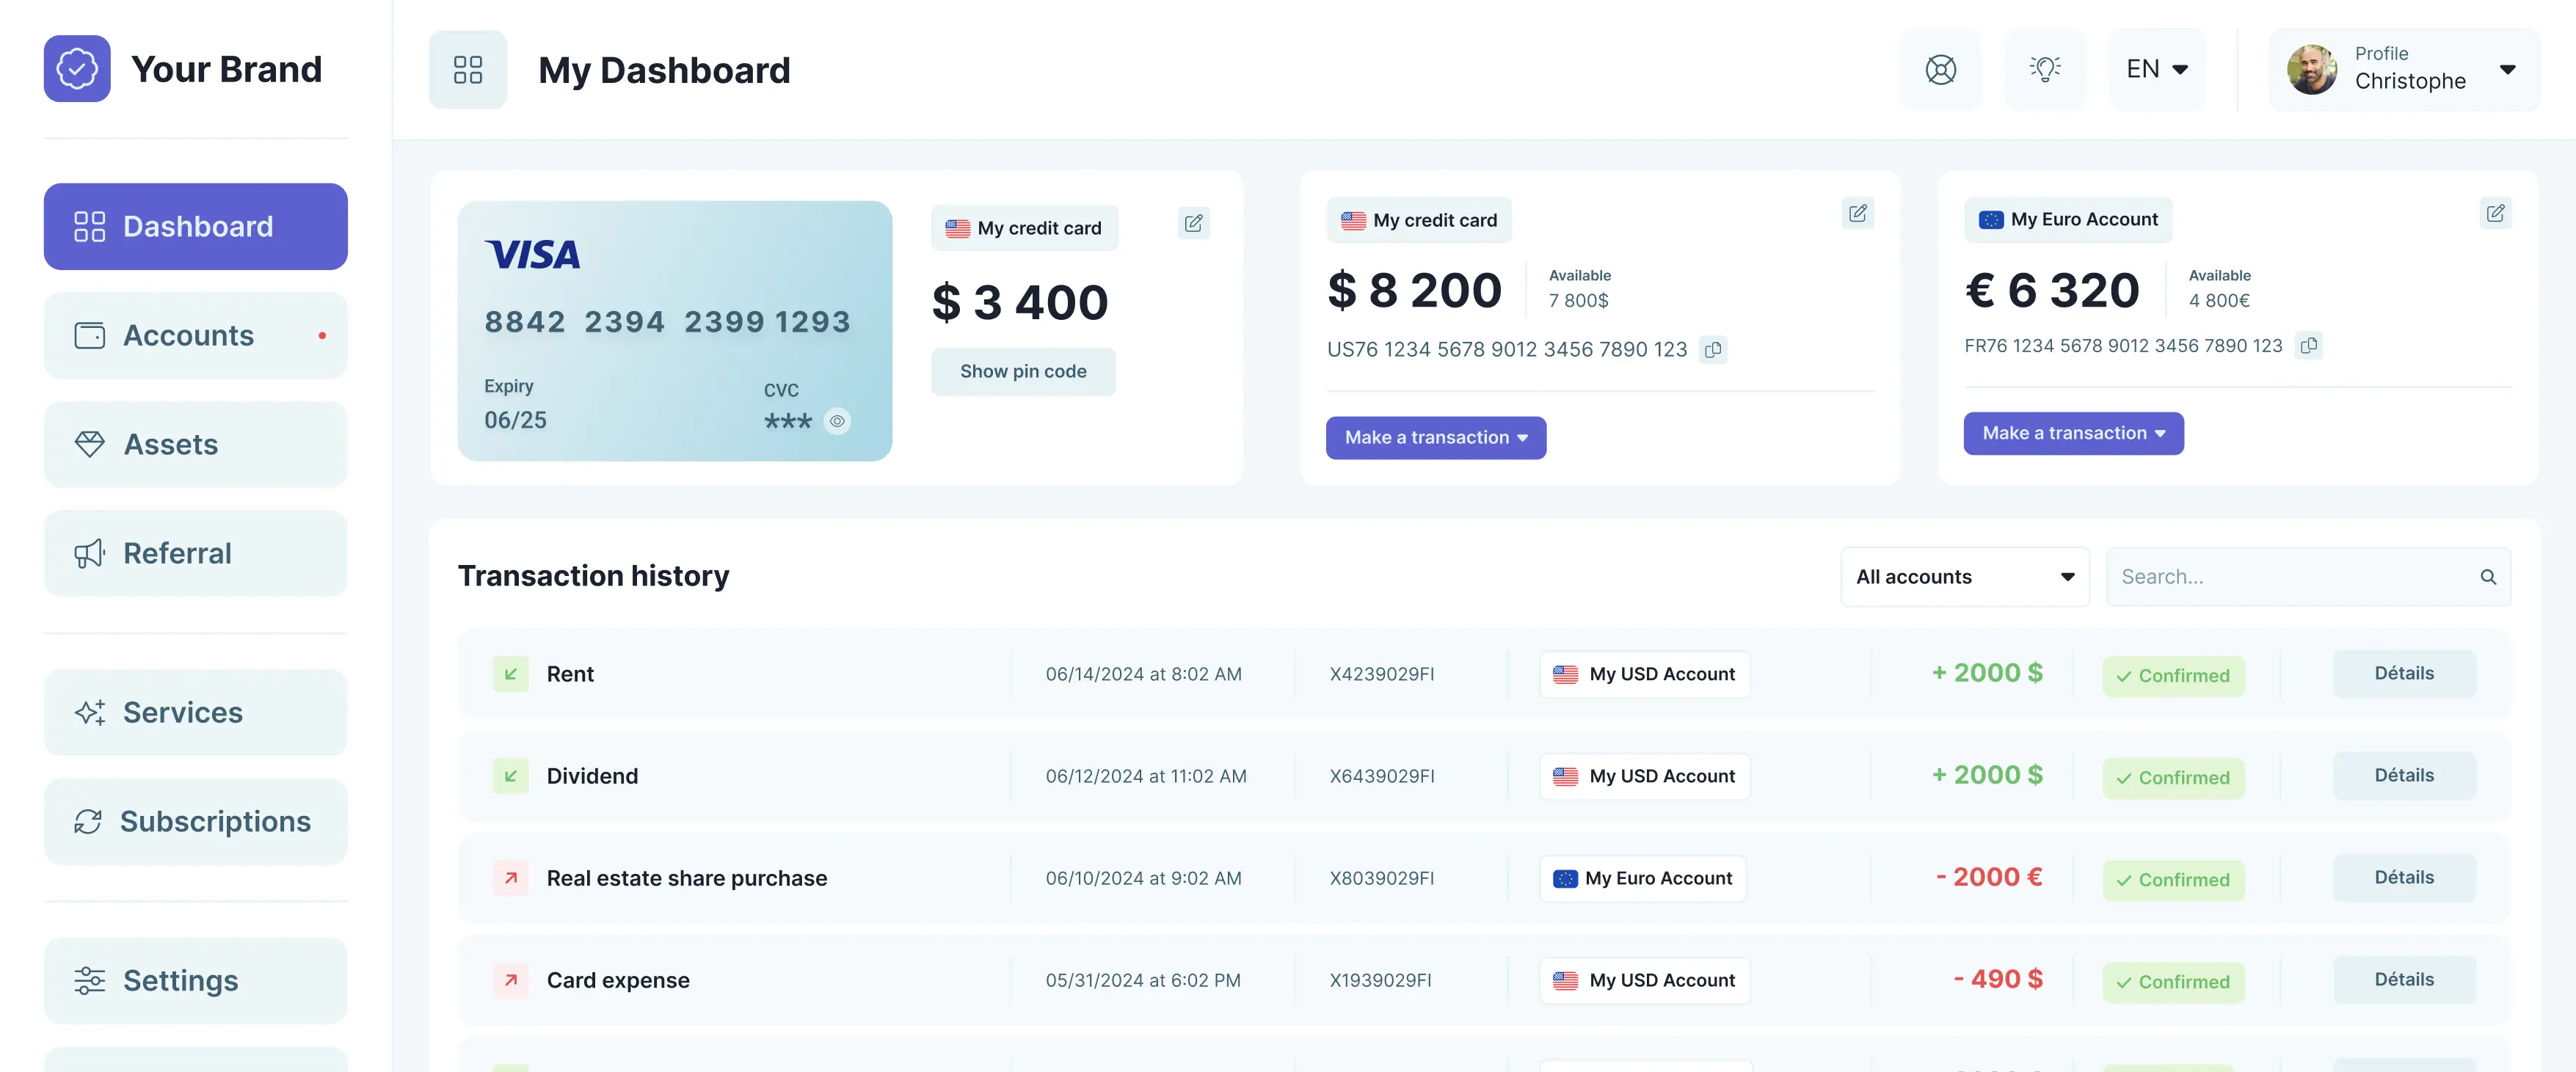Click the Services sparkle icon
The width and height of the screenshot is (2576, 1072).
click(x=90, y=712)
